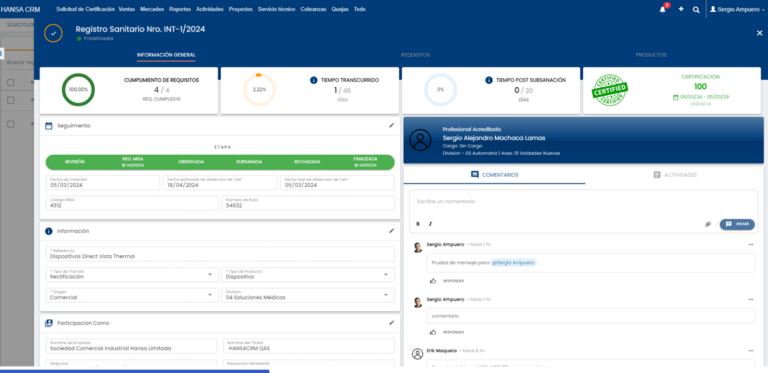The image size is (768, 373).
Task: Select the Revisión stage in Etapa bar
Action: 74,162
